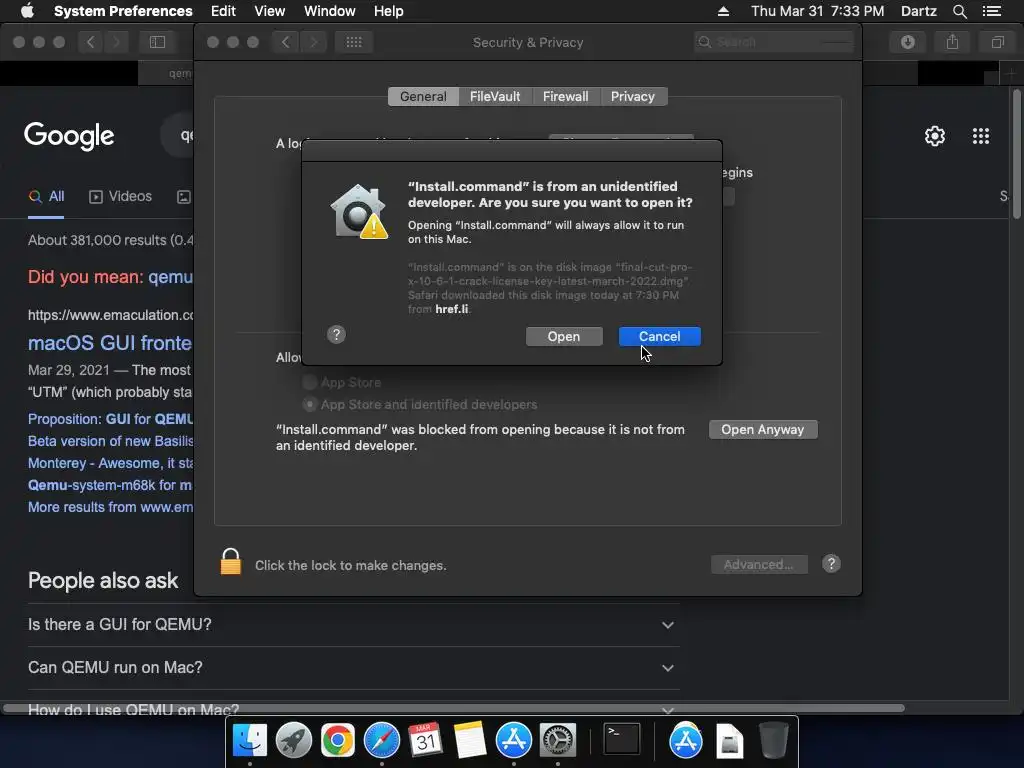The width and height of the screenshot is (1024, 768).
Task: Open 'Monterey - Awesome' sublink
Action: [110, 463]
